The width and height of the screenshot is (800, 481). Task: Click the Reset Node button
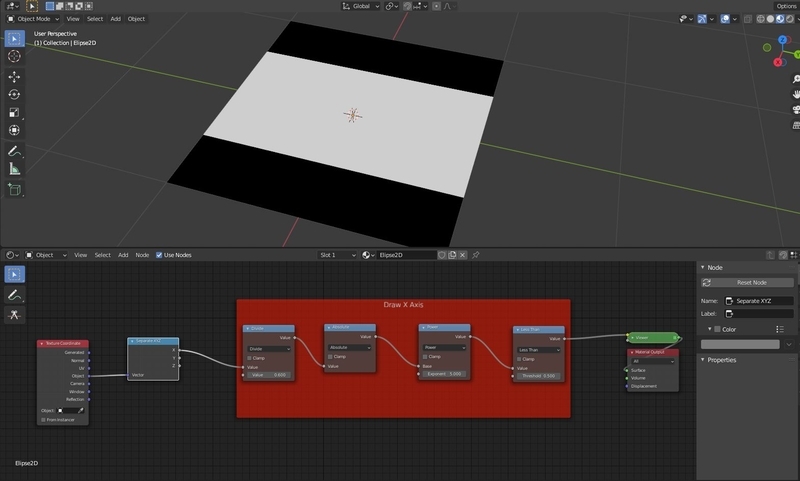coord(747,283)
